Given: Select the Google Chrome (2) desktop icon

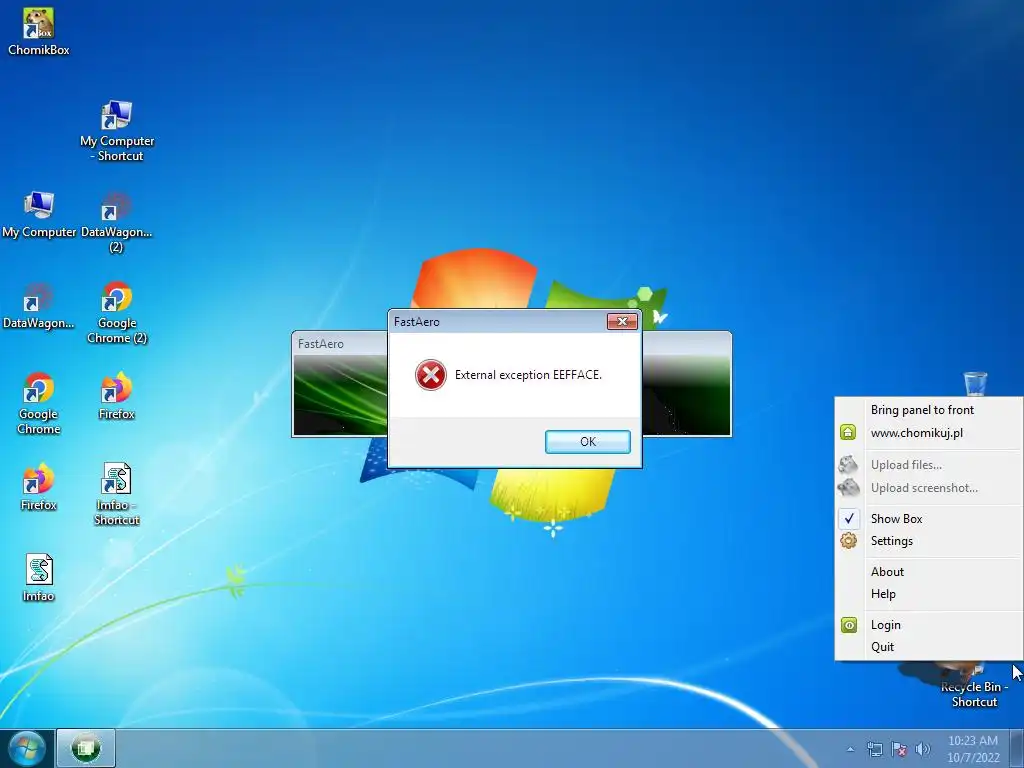Looking at the screenshot, I should [117, 312].
